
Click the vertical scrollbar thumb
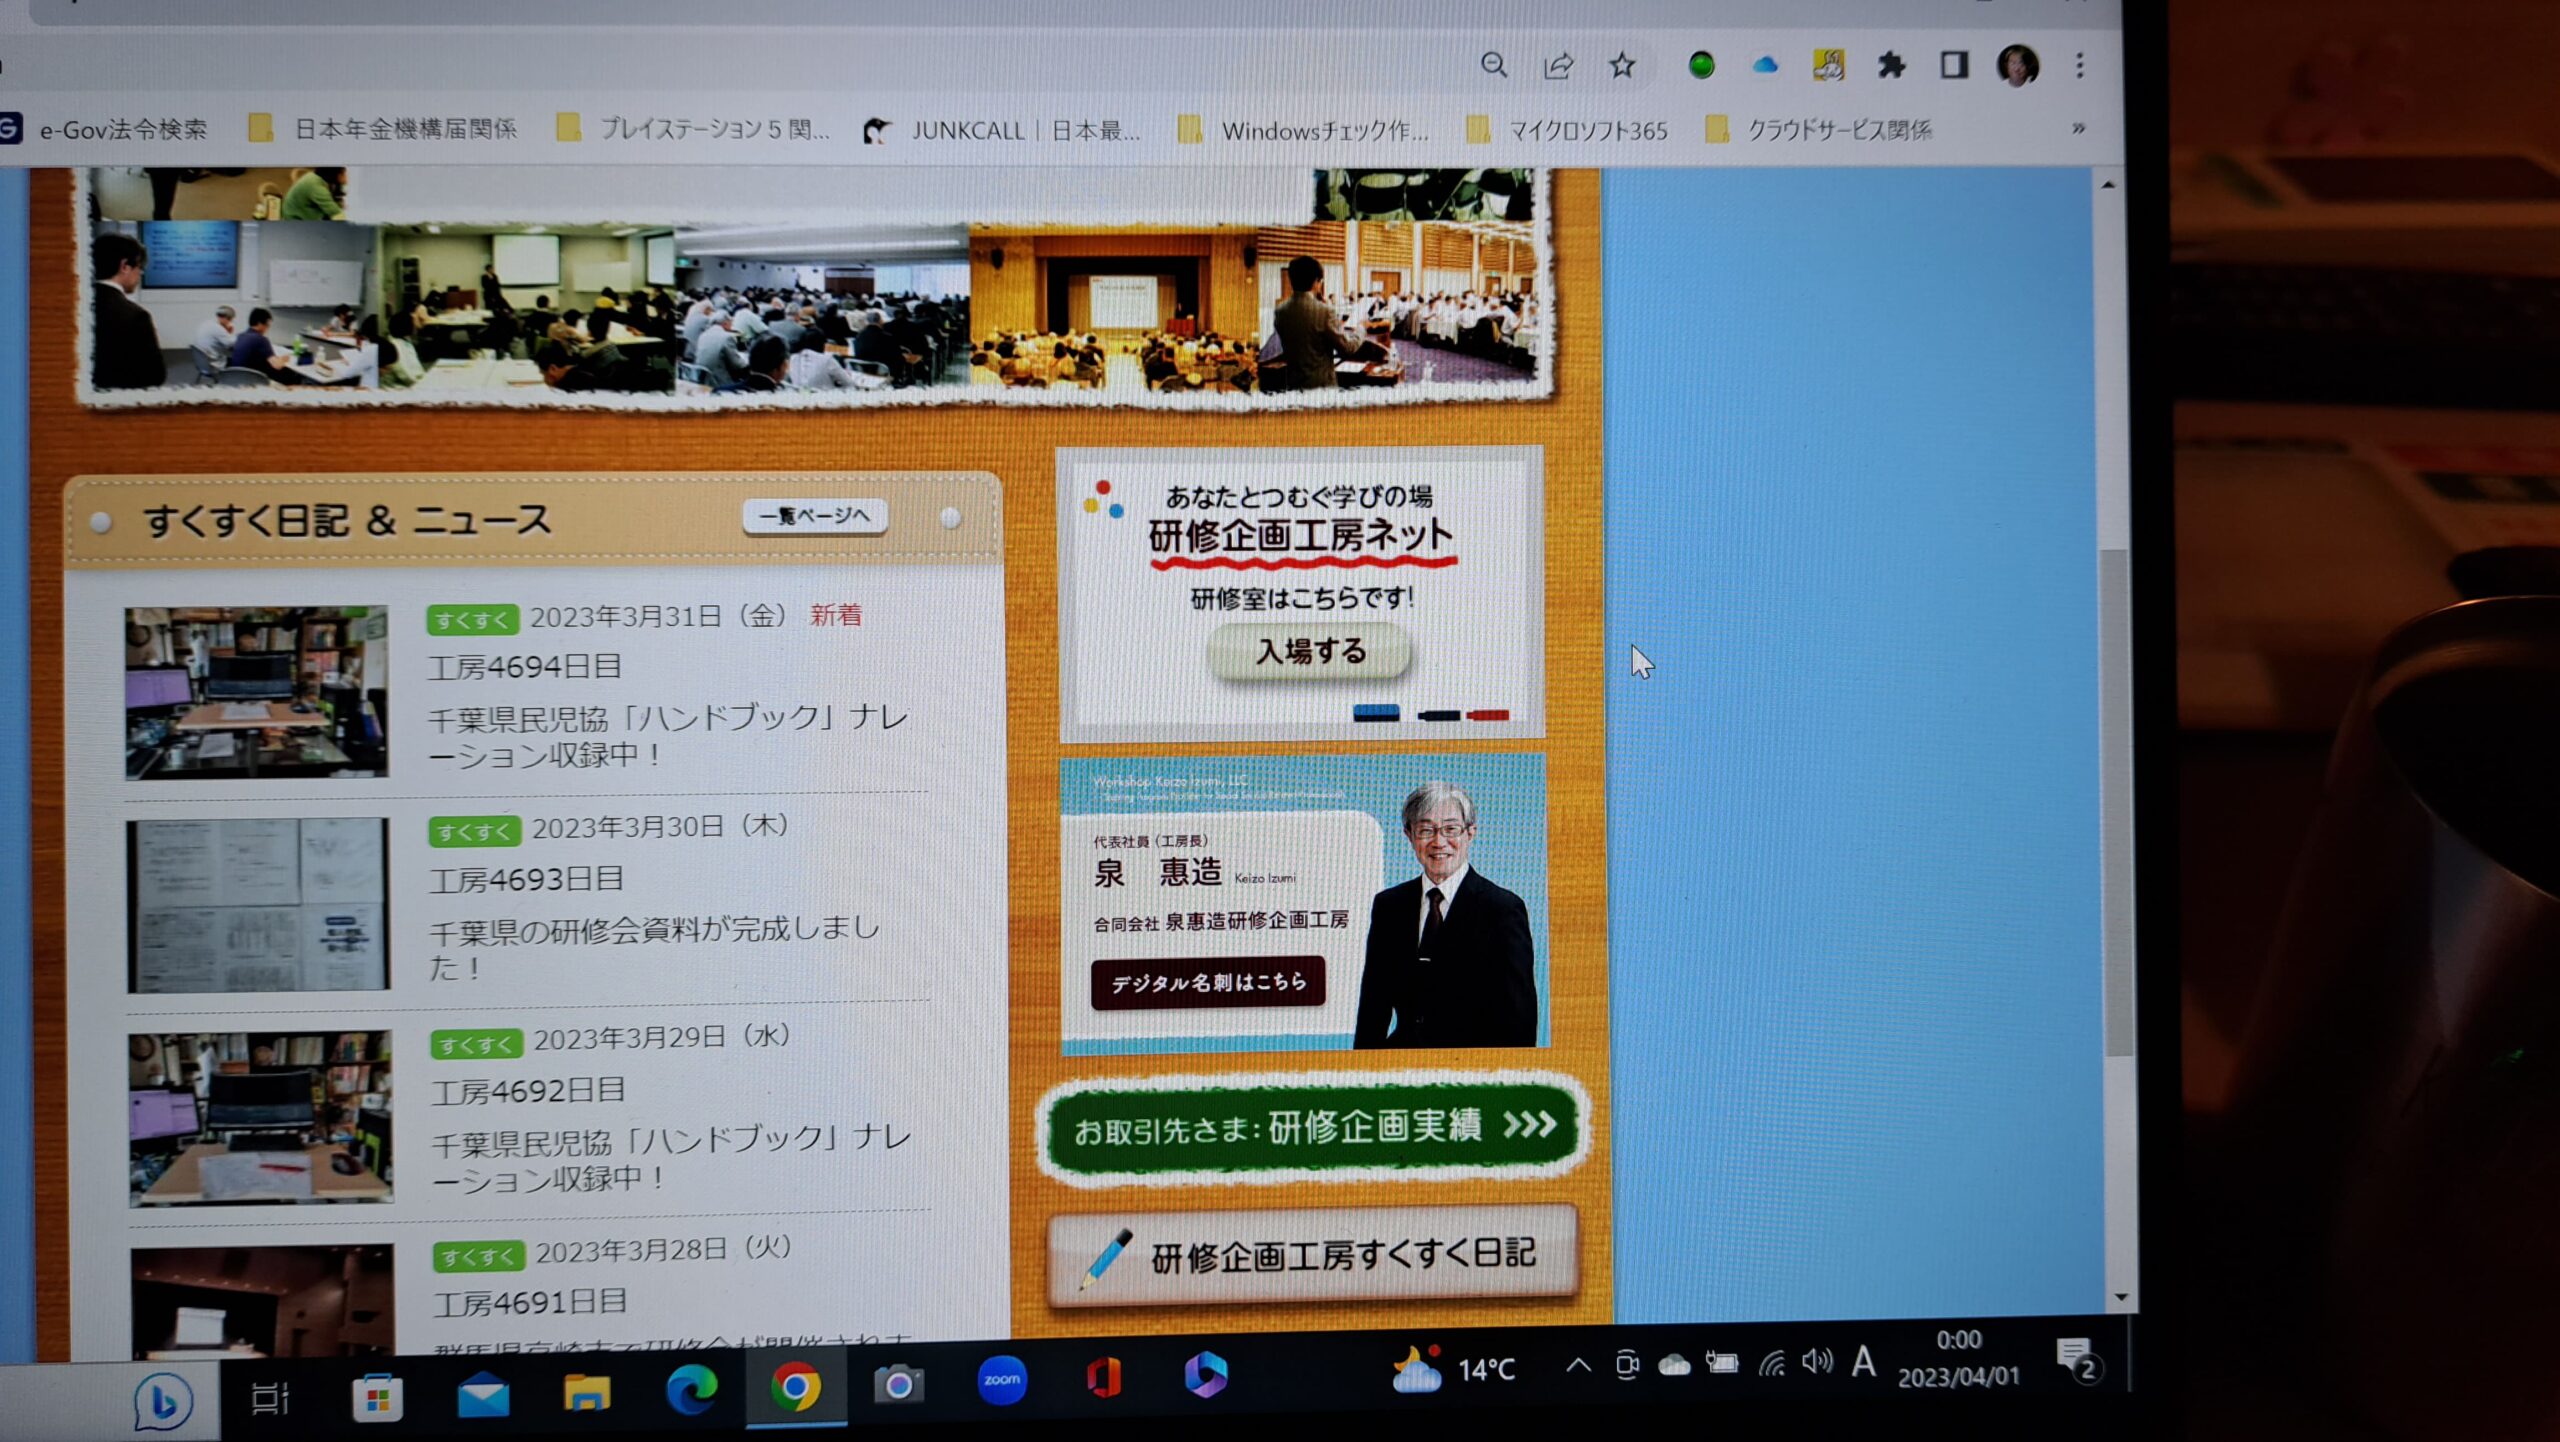click(x=2115, y=802)
